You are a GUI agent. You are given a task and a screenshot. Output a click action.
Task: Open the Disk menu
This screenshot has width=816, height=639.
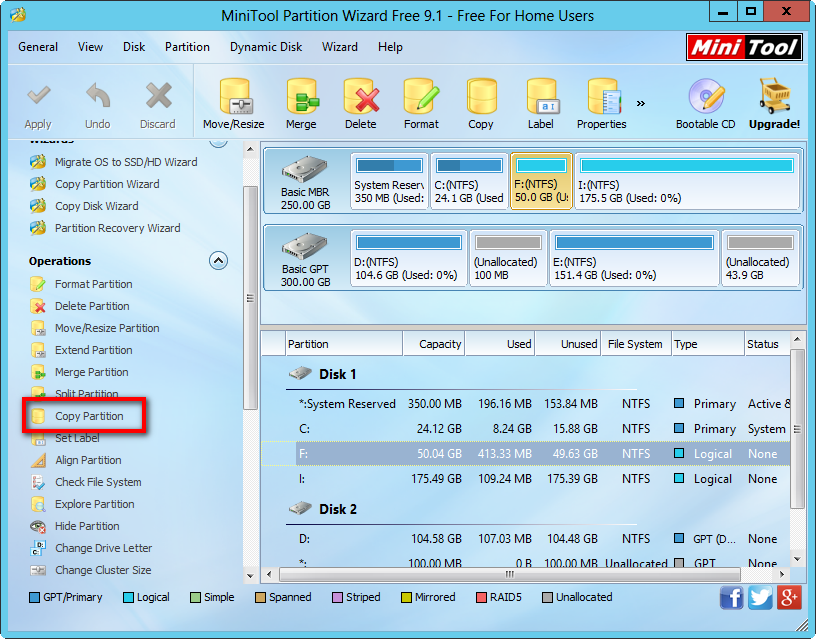[x=134, y=47]
